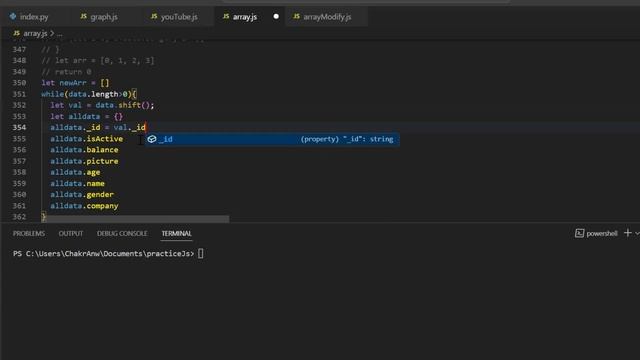Select the TERMINAL panel tab
Screen dimensions: 640x360
[176, 233]
